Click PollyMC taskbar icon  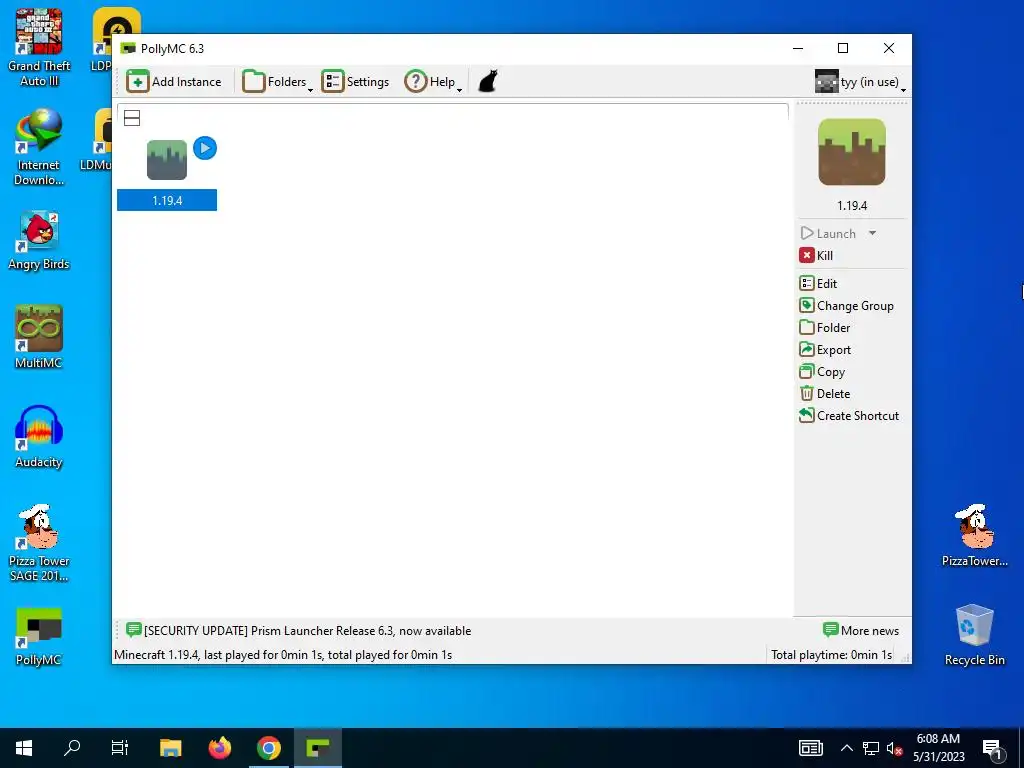point(318,748)
